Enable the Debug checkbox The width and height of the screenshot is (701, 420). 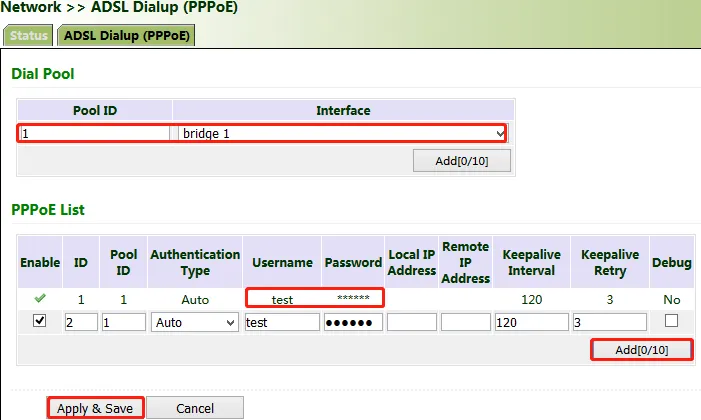coord(671,320)
